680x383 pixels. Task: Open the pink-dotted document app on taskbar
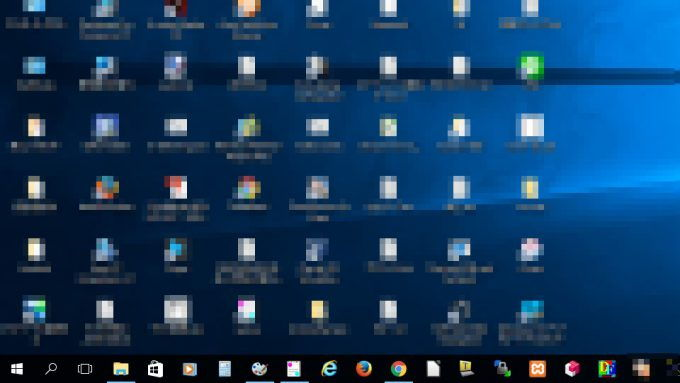click(294, 369)
